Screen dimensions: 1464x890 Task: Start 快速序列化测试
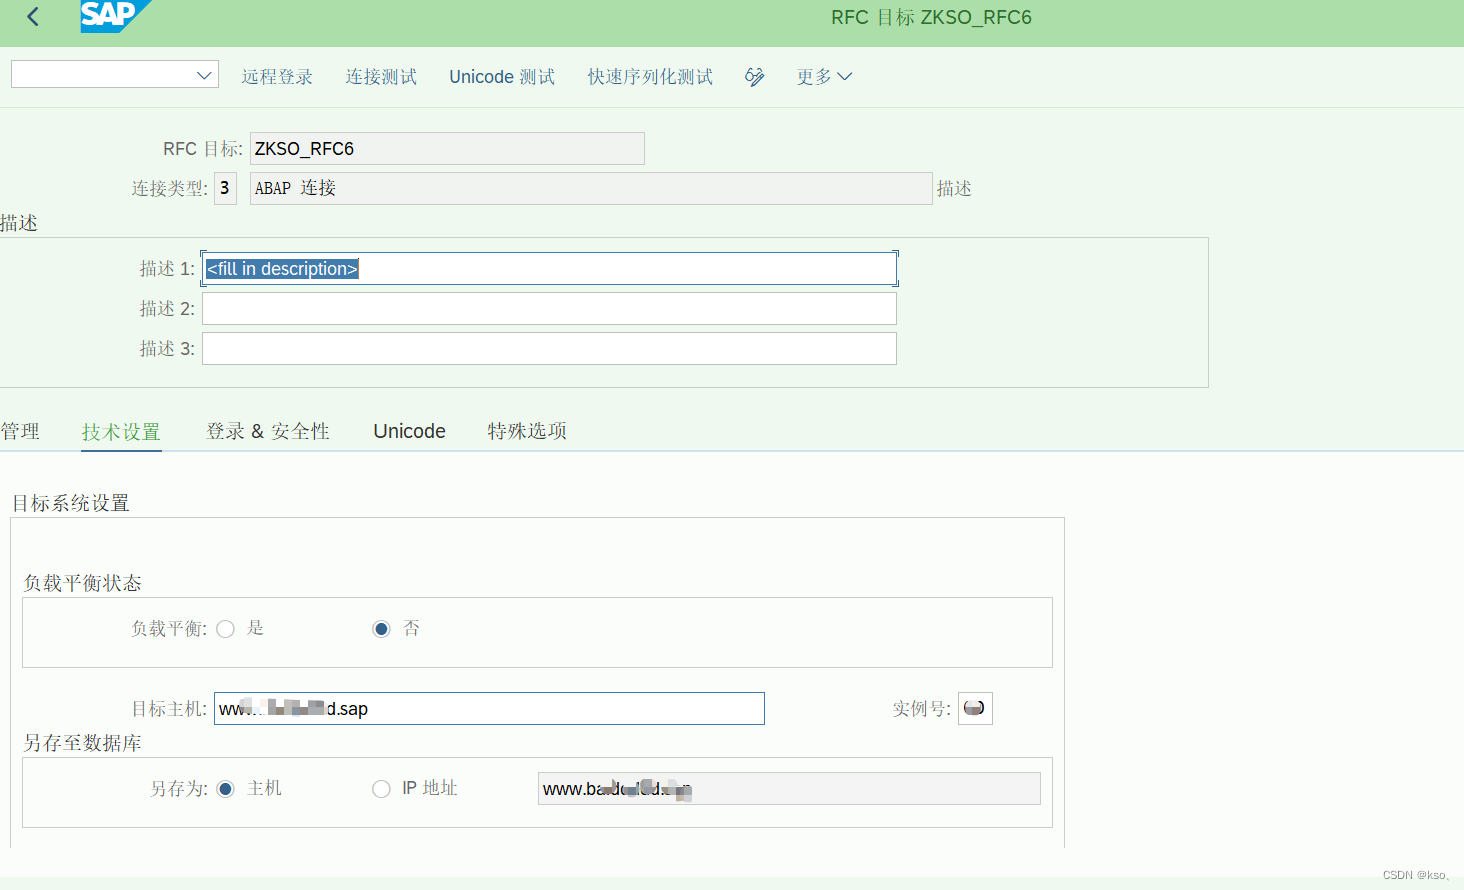pos(650,77)
